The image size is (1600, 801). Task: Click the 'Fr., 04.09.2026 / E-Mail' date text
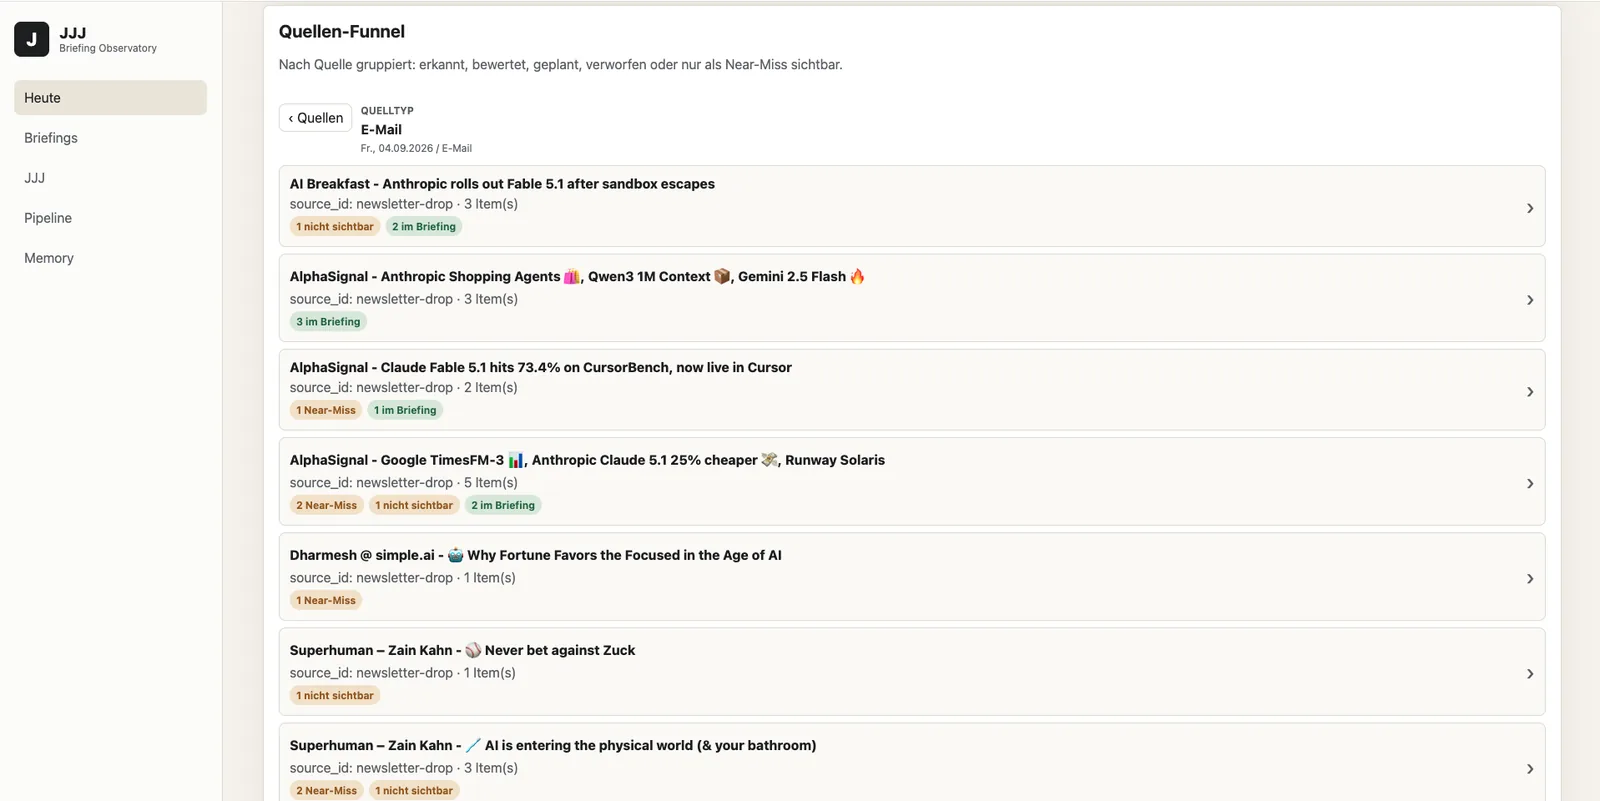pos(416,148)
